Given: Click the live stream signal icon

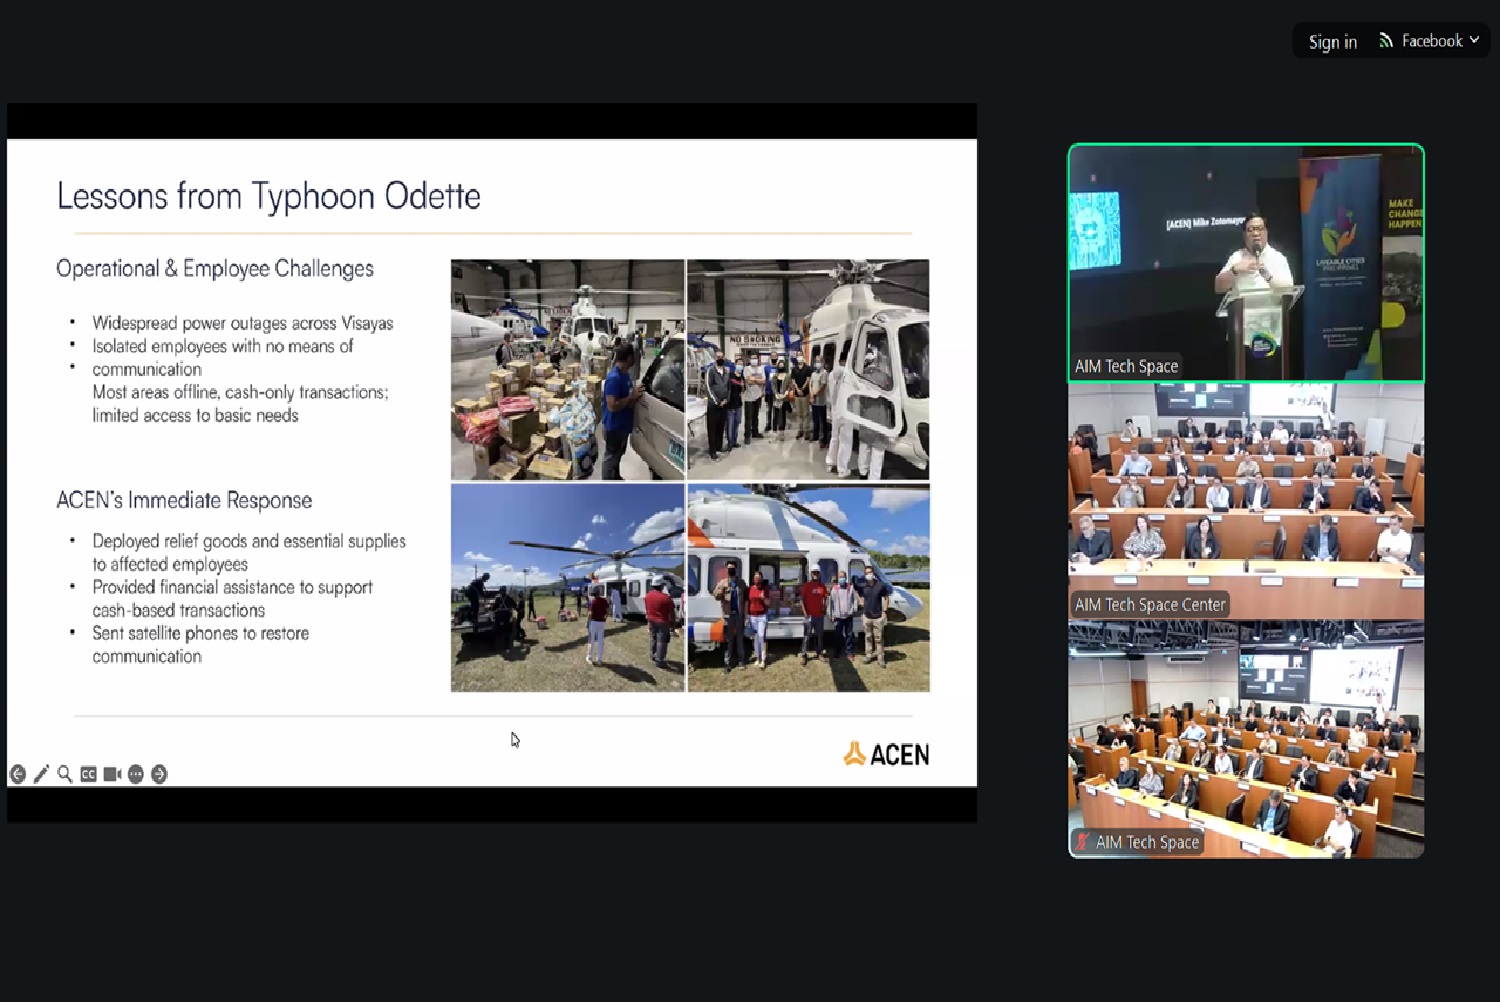Looking at the screenshot, I should 1386,41.
